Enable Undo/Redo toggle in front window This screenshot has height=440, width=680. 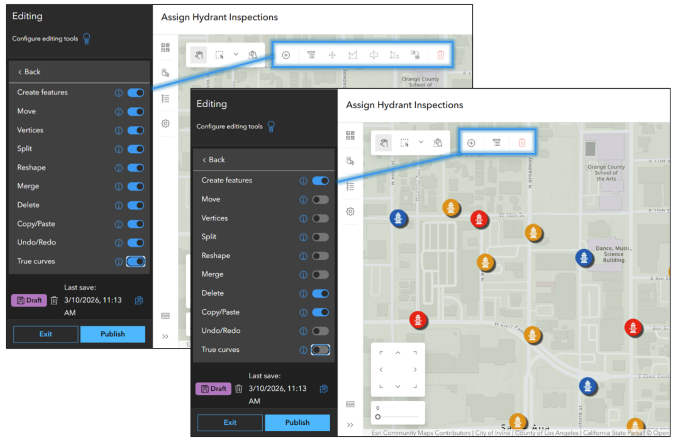coord(320,331)
